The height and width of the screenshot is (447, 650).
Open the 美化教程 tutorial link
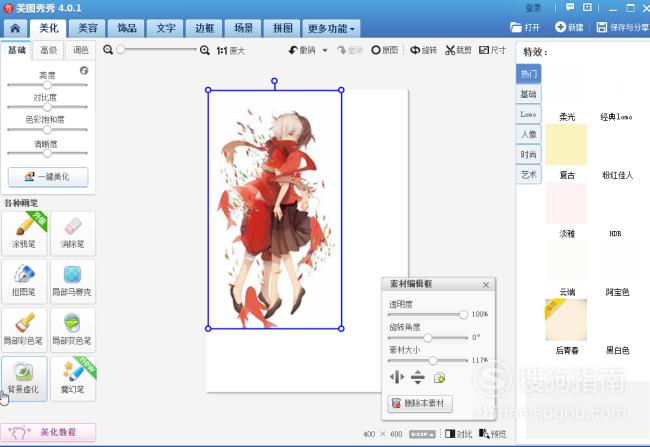(48, 432)
